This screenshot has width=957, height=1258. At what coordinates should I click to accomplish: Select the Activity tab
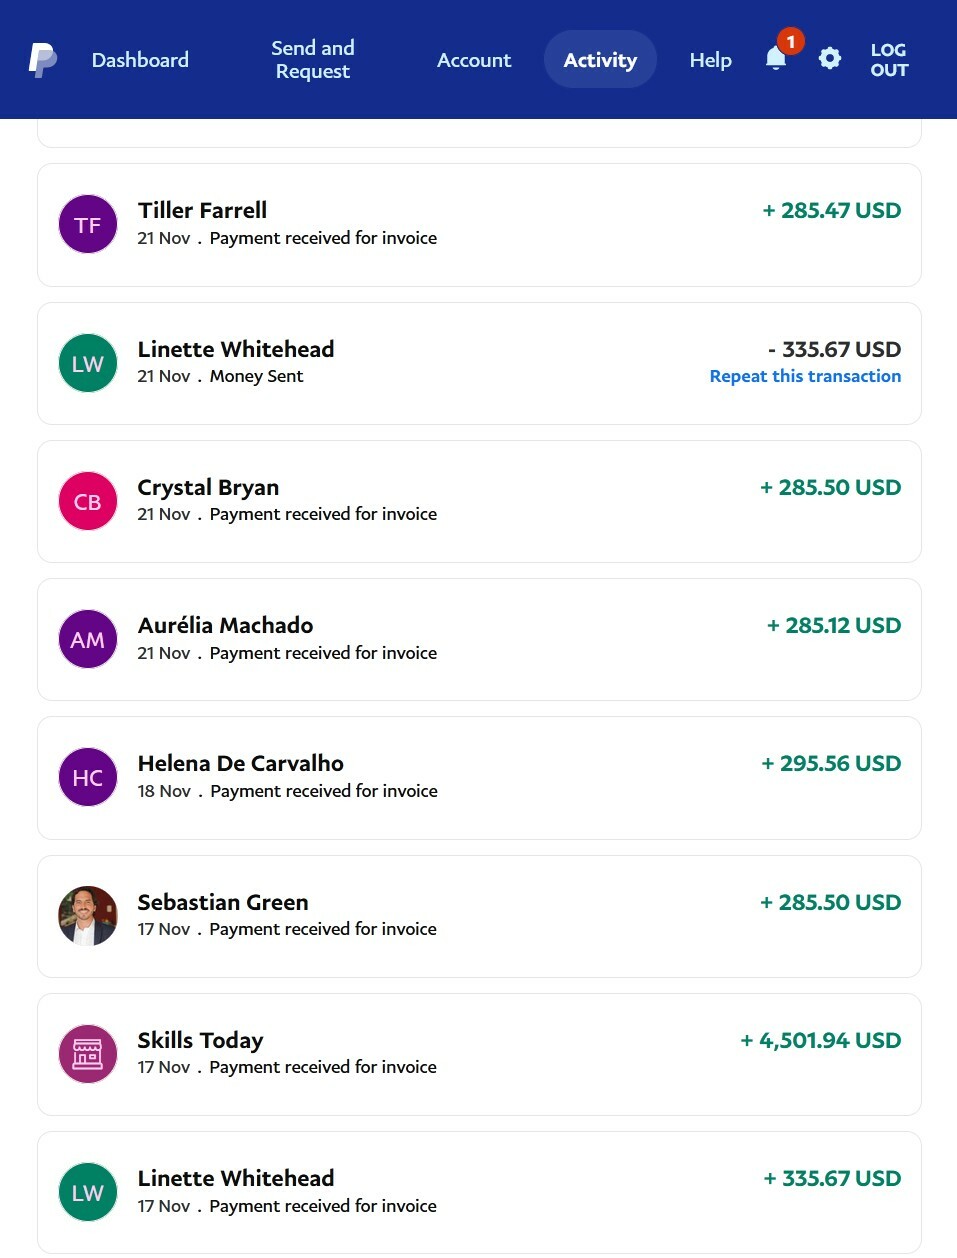pyautogui.click(x=600, y=60)
